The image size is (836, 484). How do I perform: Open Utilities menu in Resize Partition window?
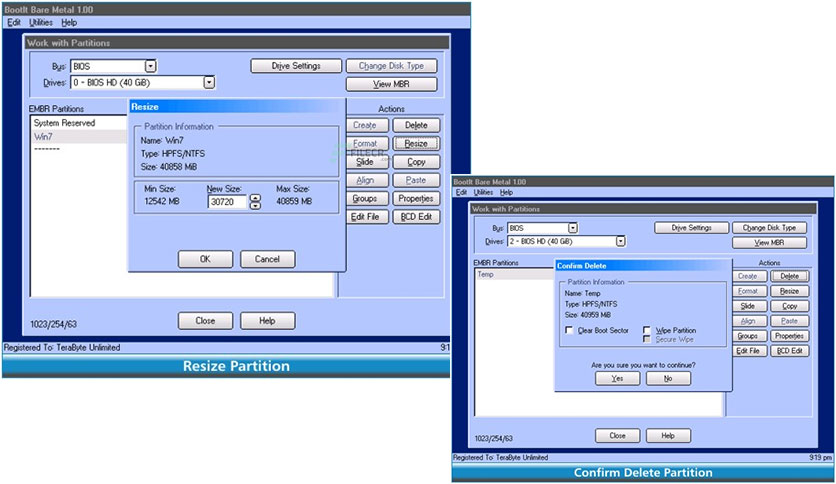pos(41,22)
